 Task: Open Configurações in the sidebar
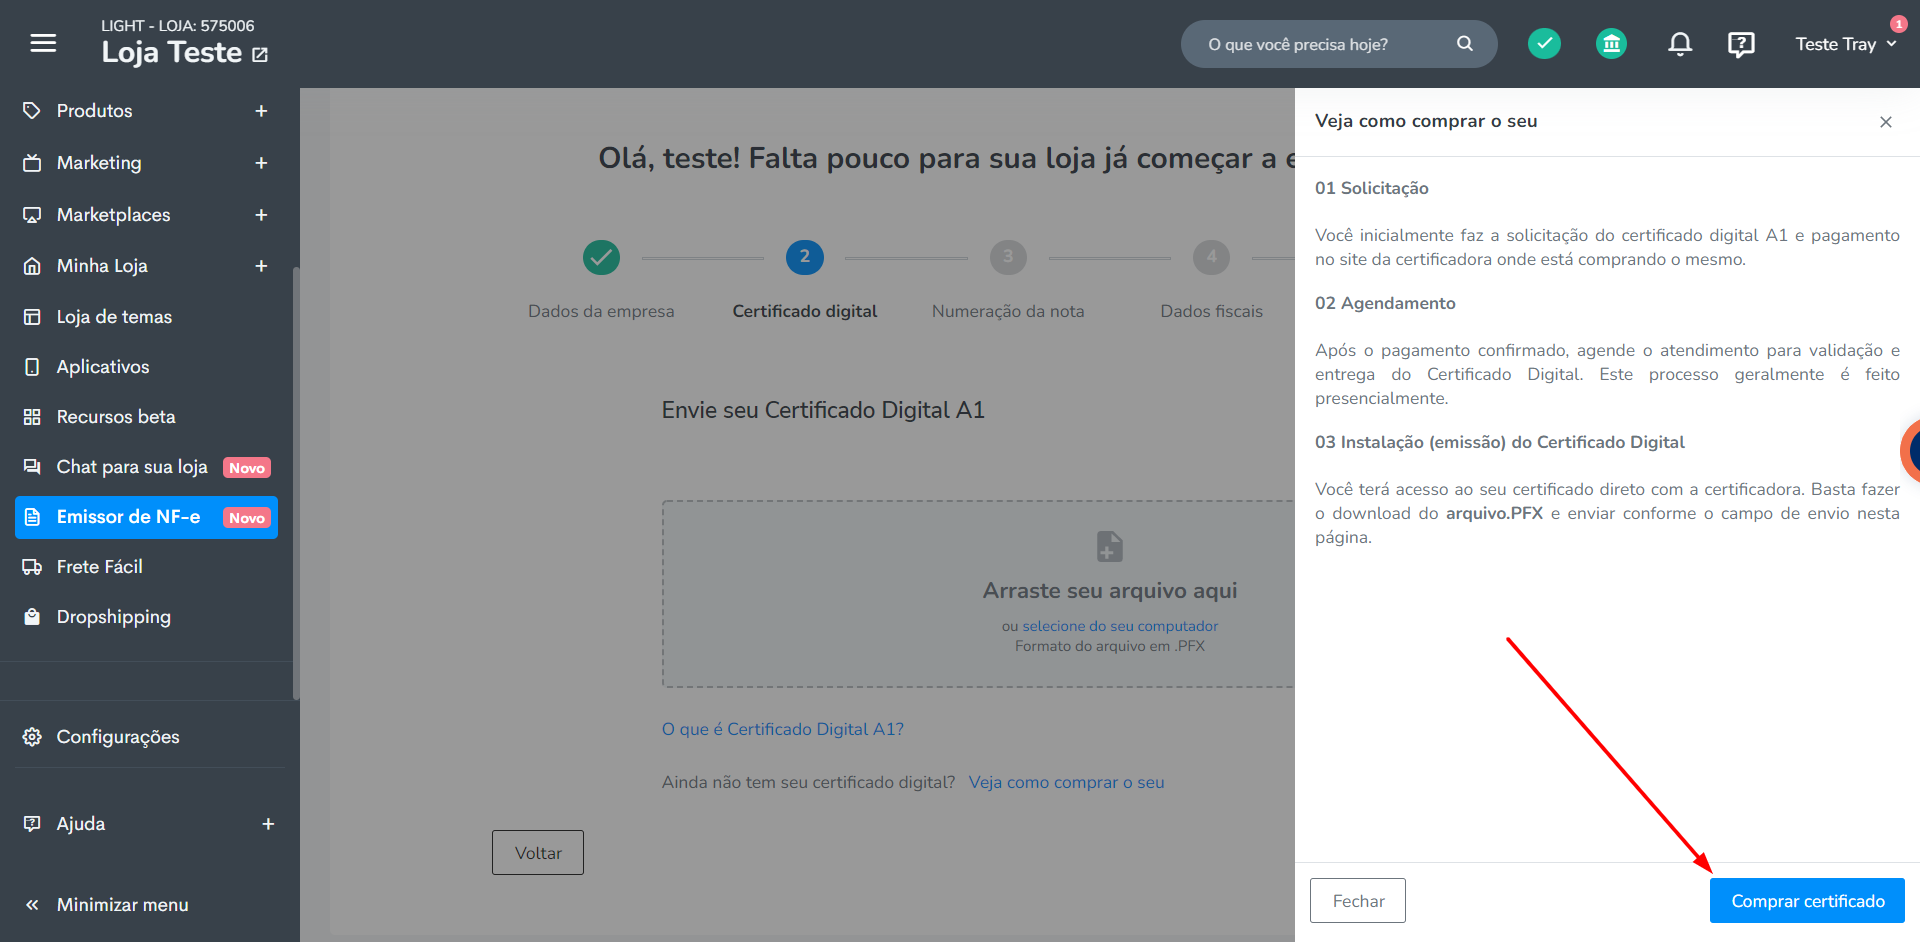click(x=118, y=737)
